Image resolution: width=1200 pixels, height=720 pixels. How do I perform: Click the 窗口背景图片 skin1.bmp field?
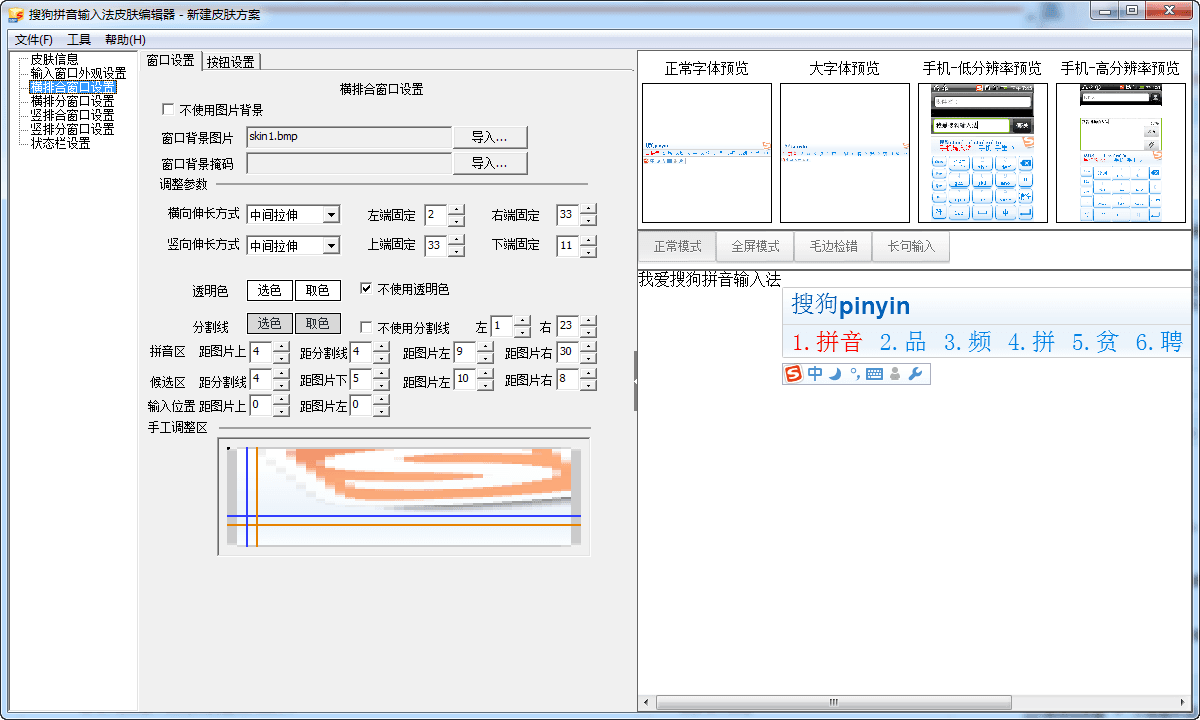[349, 137]
